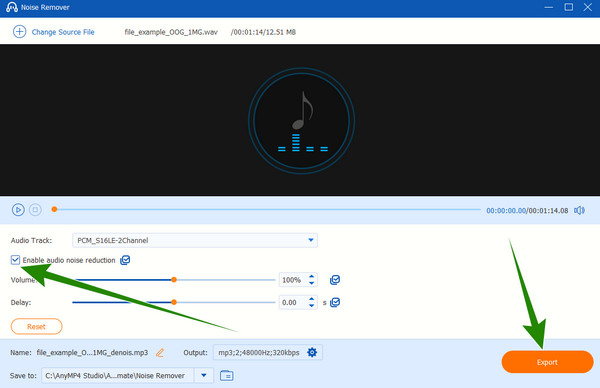Play the audio preview
The width and height of the screenshot is (600, 388).
(18, 210)
